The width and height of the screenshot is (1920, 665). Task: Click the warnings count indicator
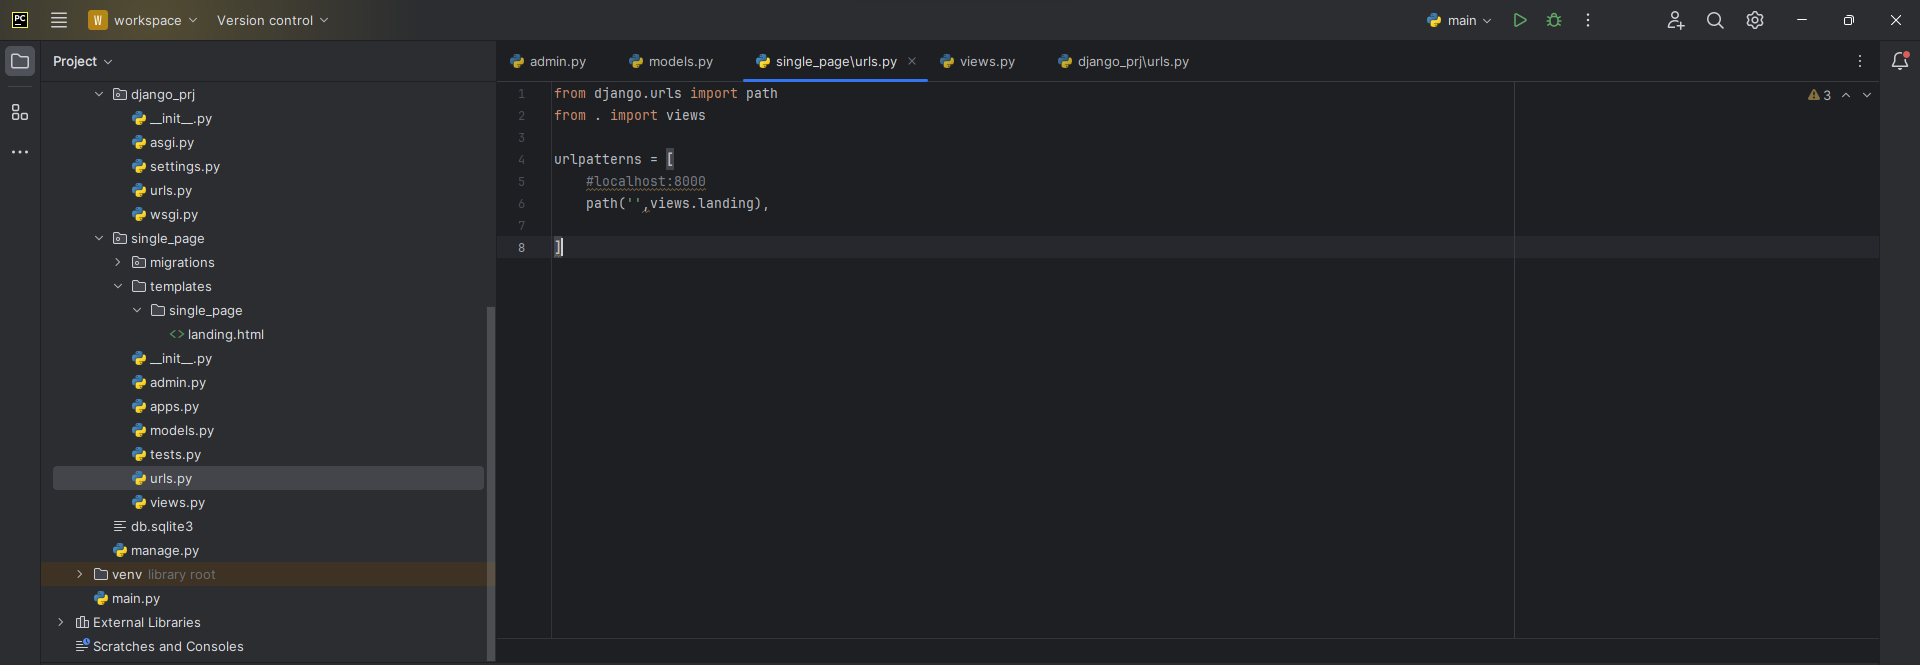pos(1819,95)
